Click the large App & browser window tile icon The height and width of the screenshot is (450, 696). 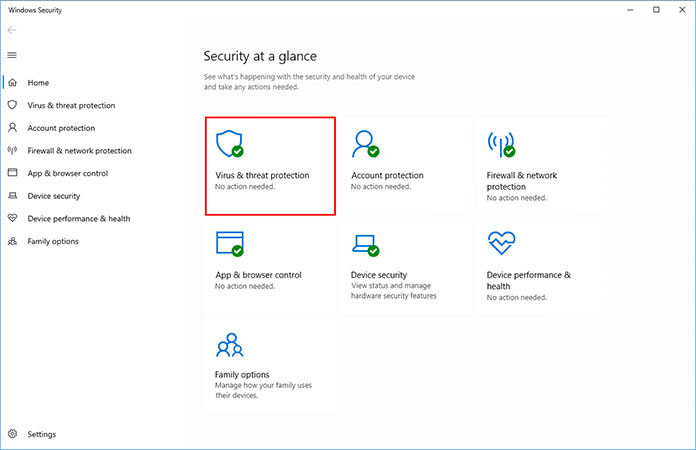[230, 244]
